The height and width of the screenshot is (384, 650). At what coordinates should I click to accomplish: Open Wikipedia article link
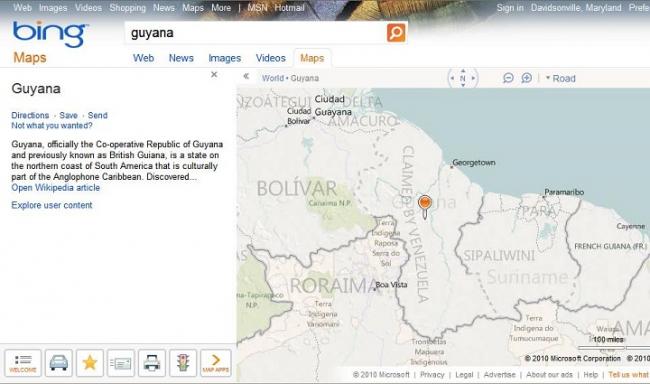coord(56,188)
